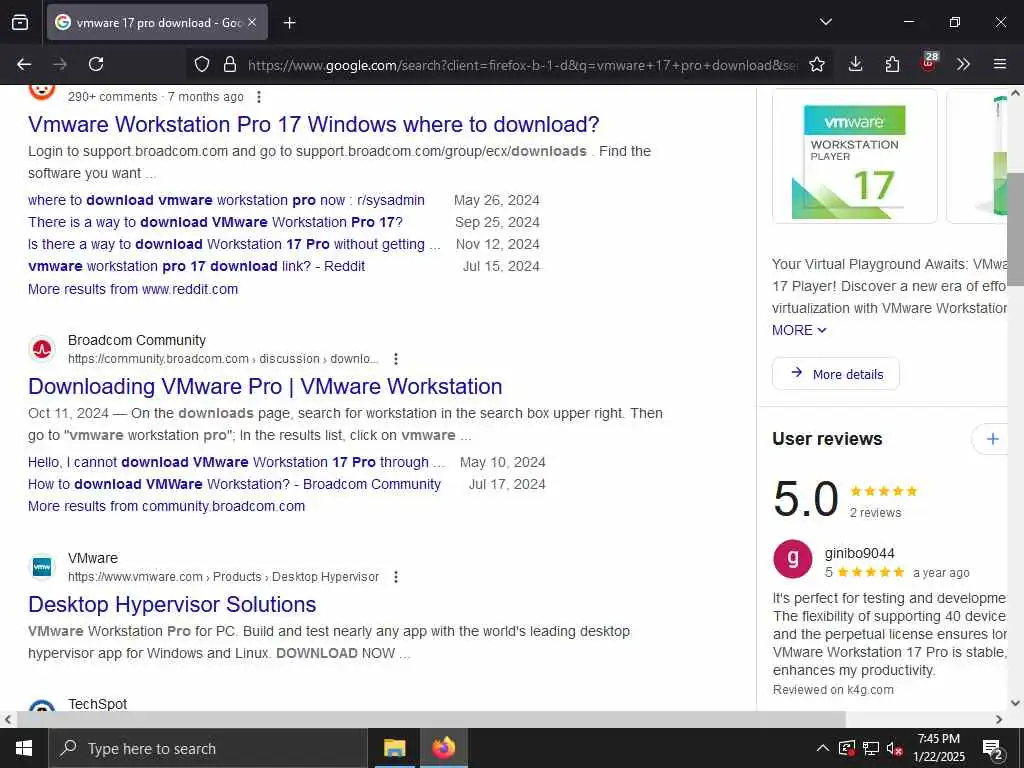Open Downloading VMware Pro | VMware Workstation result
1024x768 pixels.
click(265, 386)
